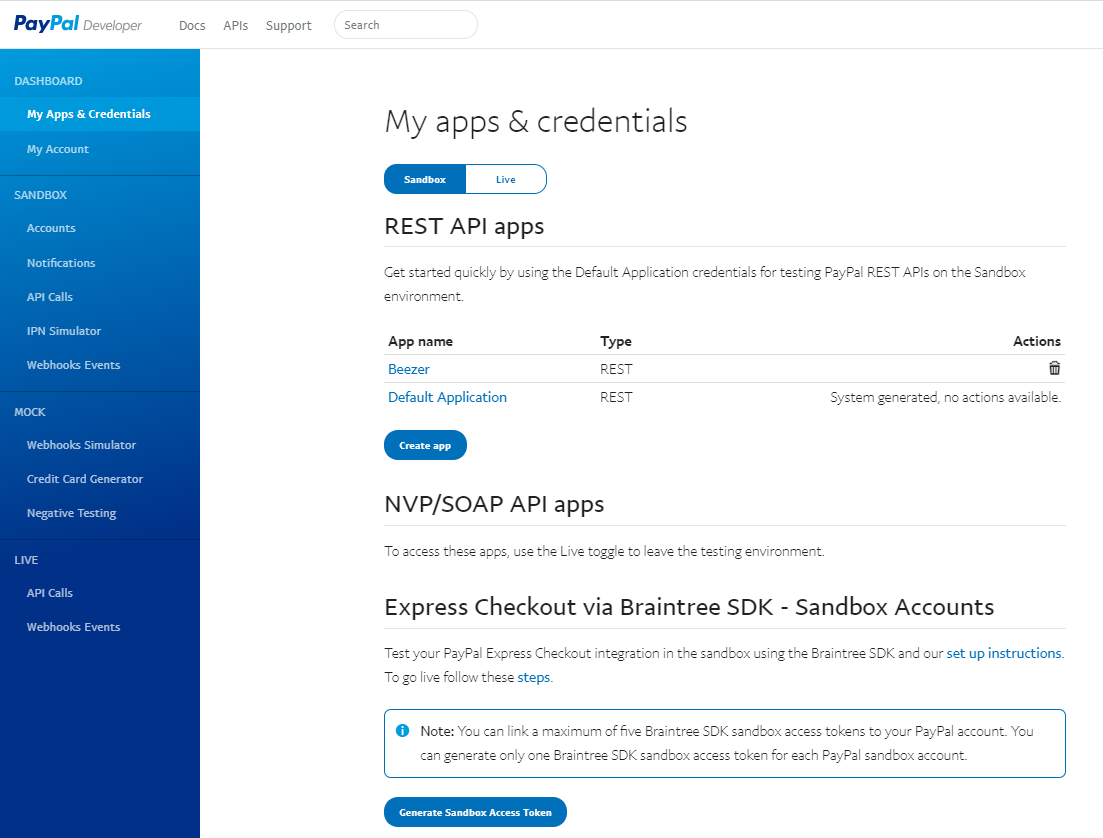Click Generate Sandbox Access Token button
The width and height of the screenshot is (1103, 838).
tap(475, 813)
